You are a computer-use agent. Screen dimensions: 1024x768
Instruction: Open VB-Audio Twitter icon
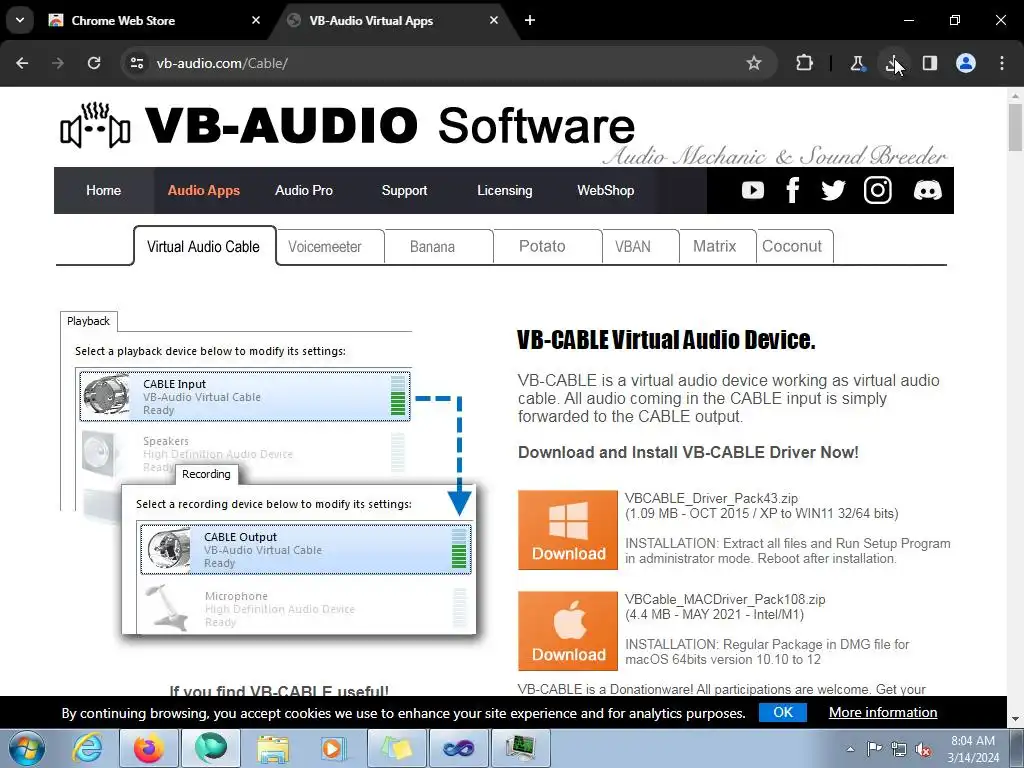833,190
